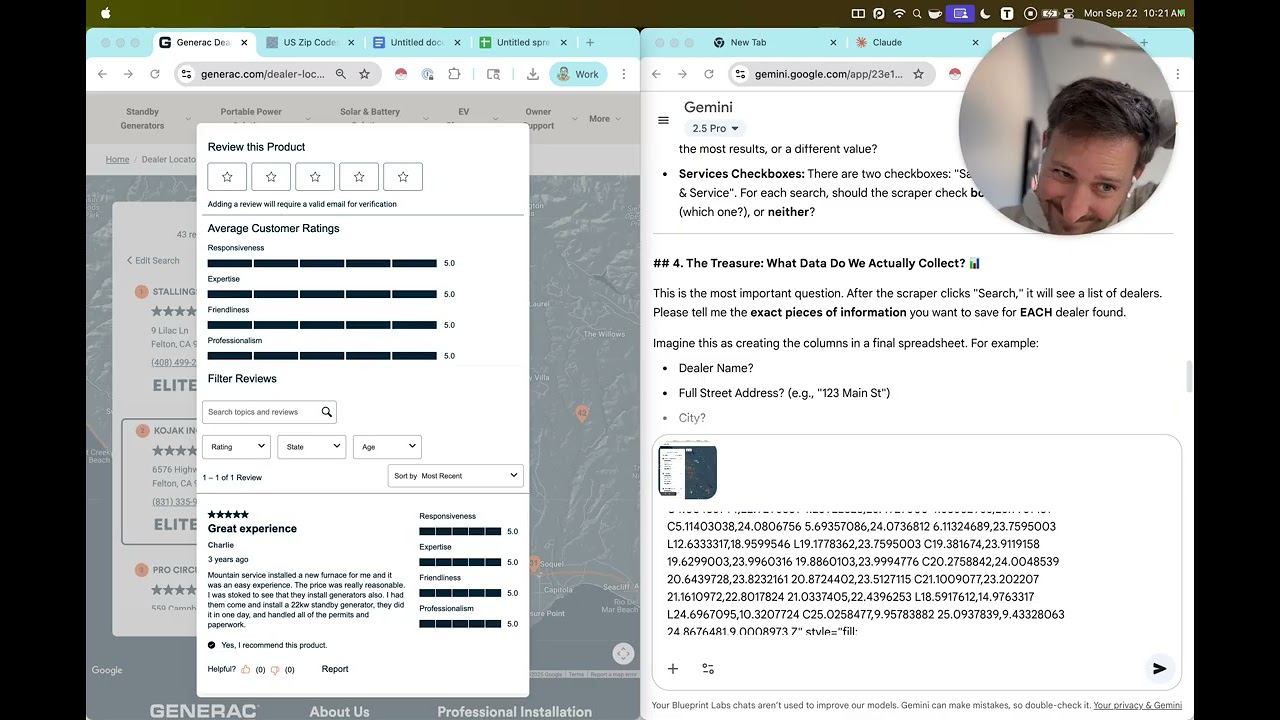
Task: Click the Average Customer Ratings heading
Action: (273, 228)
